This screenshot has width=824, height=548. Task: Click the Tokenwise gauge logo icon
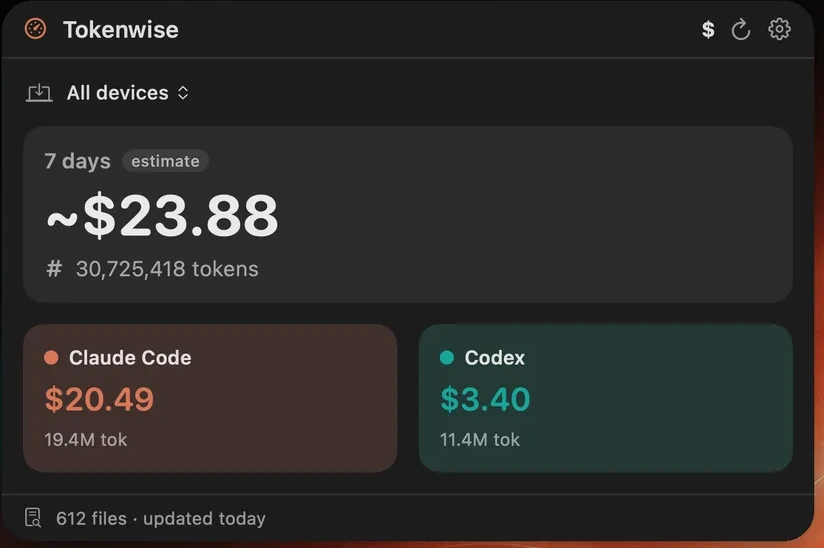coord(35,29)
